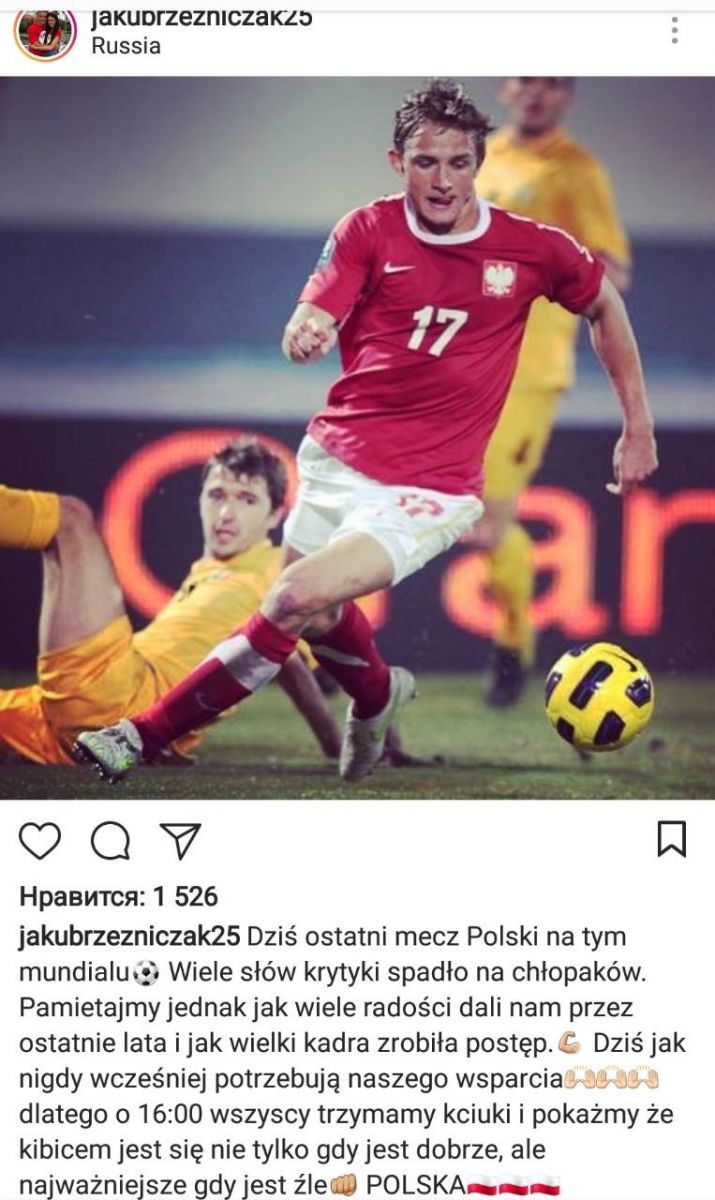Open the three-dot post options menu
Screen dimensions: 715x1200
[x=675, y=29]
